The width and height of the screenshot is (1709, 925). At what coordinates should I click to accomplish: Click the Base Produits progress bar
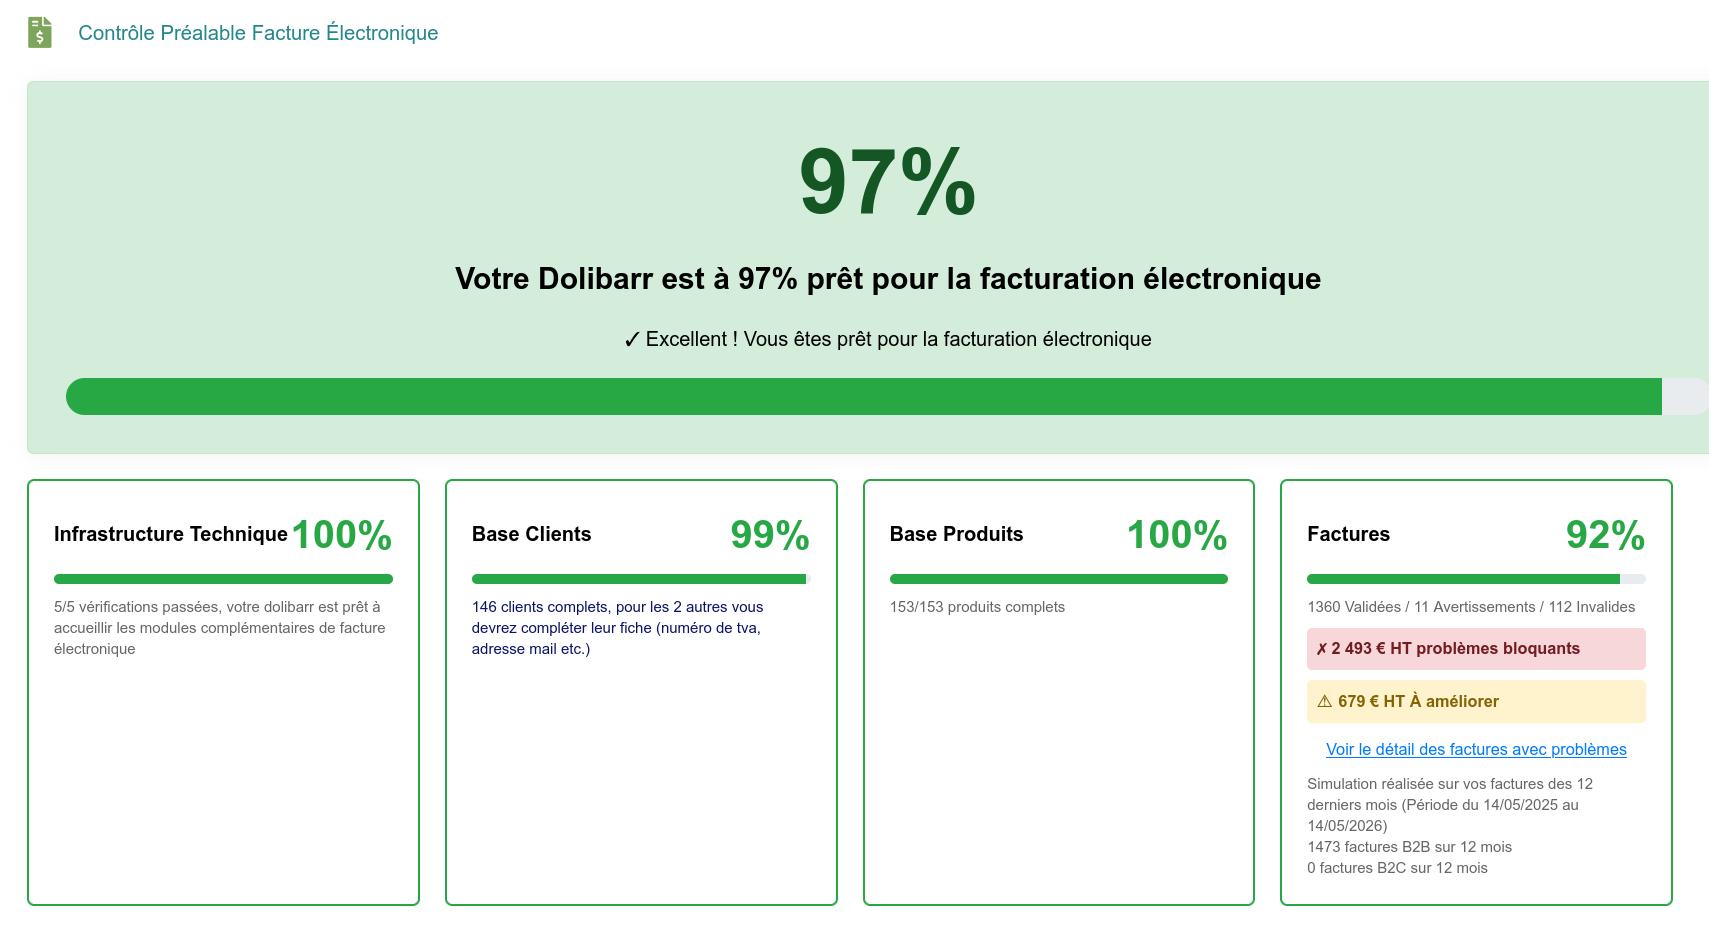coord(1058,579)
